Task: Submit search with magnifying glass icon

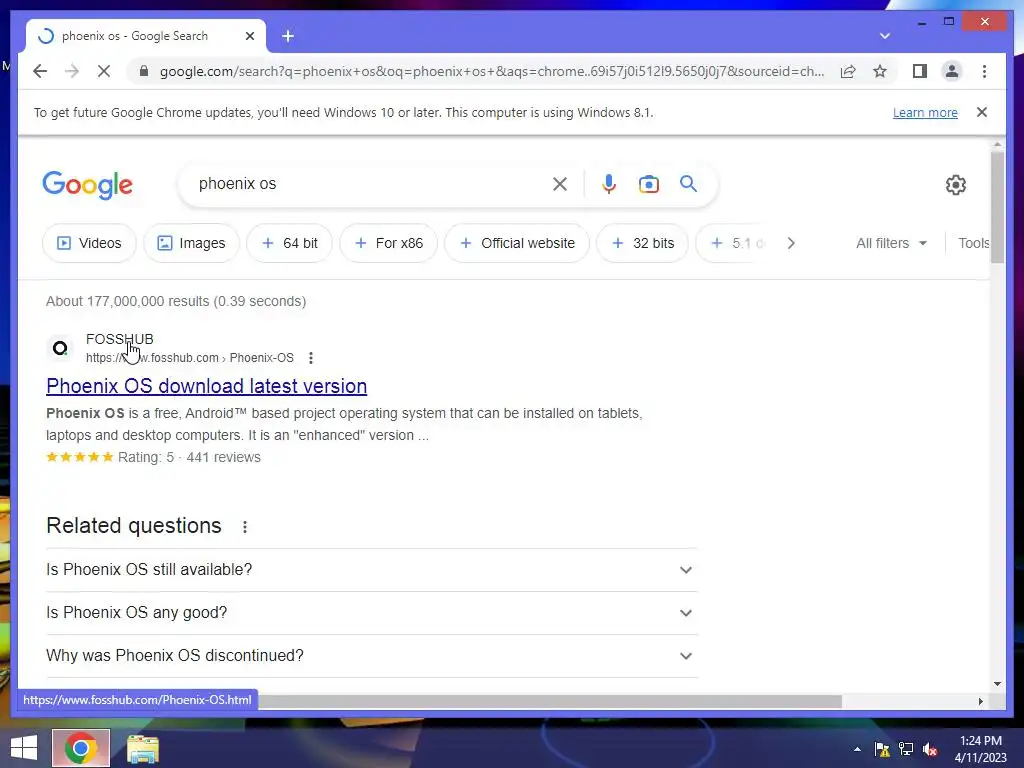Action: (x=688, y=184)
